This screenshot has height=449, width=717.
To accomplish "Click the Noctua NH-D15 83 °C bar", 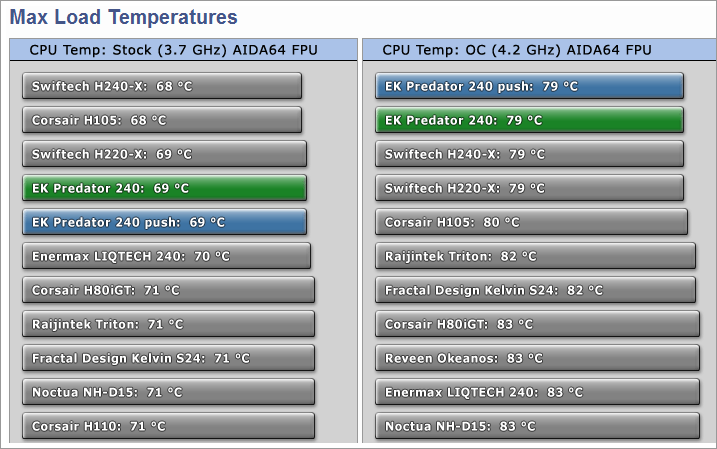I will (537, 426).
